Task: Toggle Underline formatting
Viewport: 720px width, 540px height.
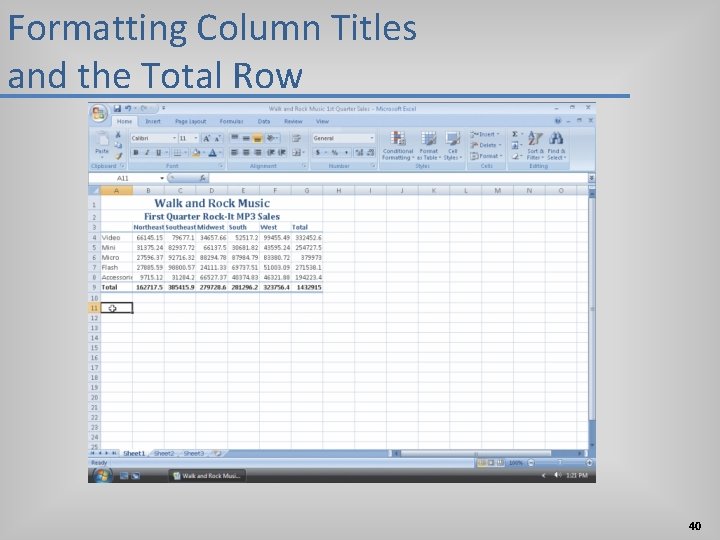Action: click(x=158, y=152)
